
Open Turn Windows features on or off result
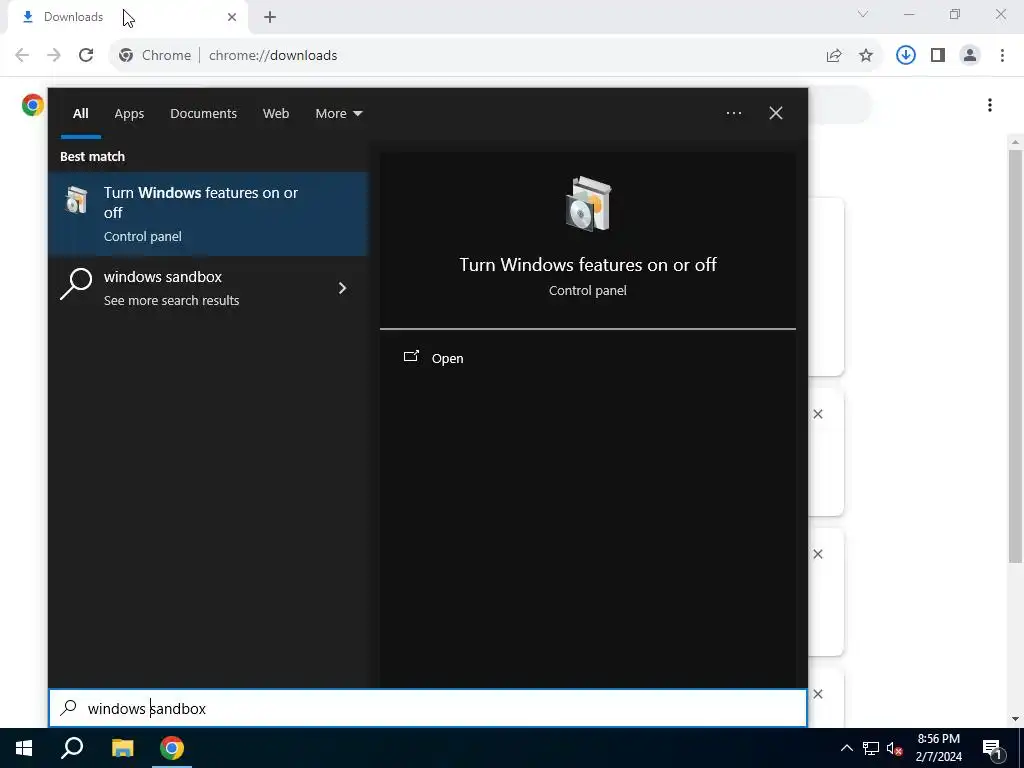tap(208, 214)
